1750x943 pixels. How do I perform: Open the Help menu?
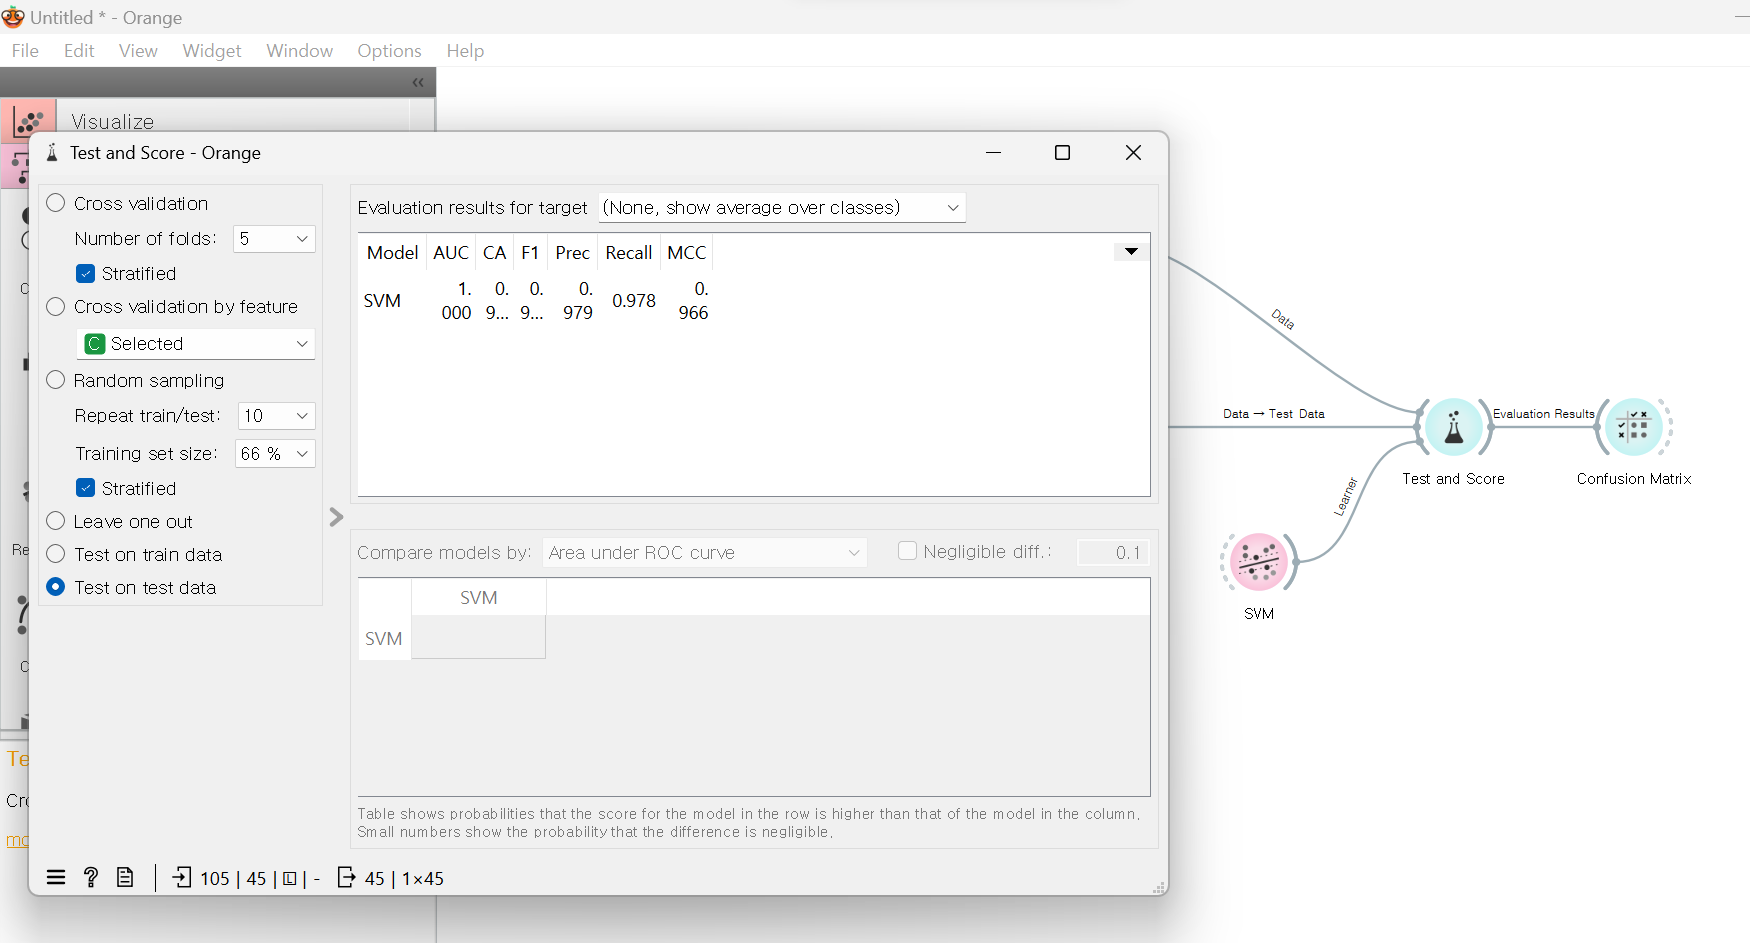tap(465, 51)
